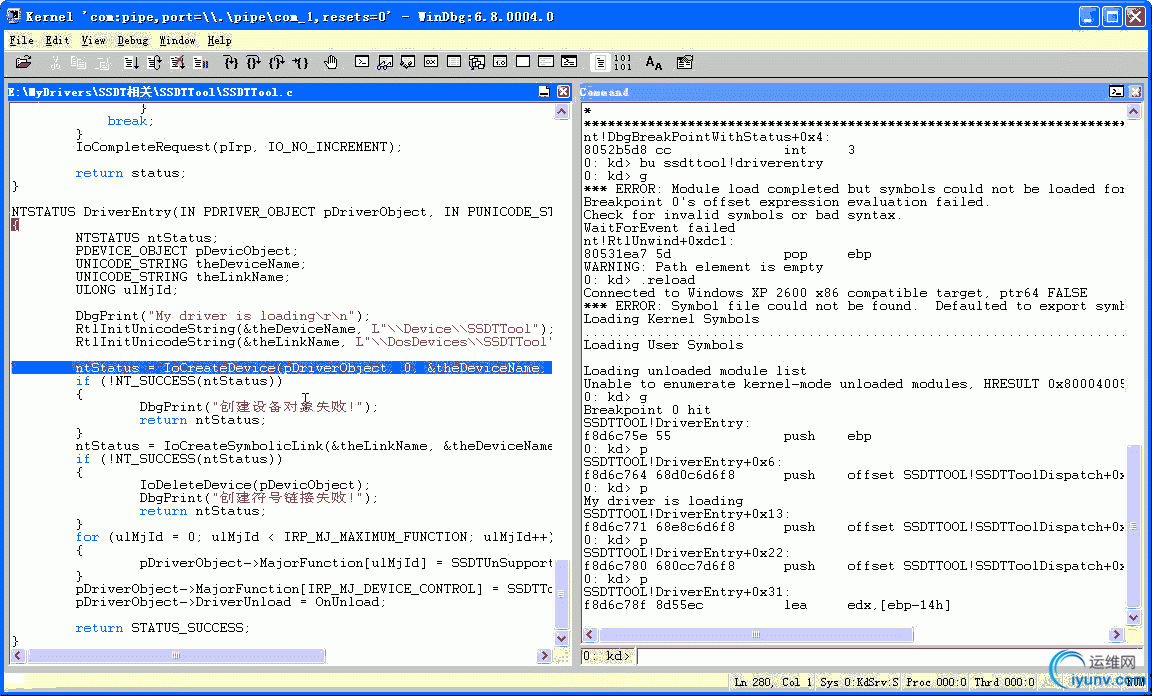Click the source window's up scroll arrow

[x=562, y=112]
